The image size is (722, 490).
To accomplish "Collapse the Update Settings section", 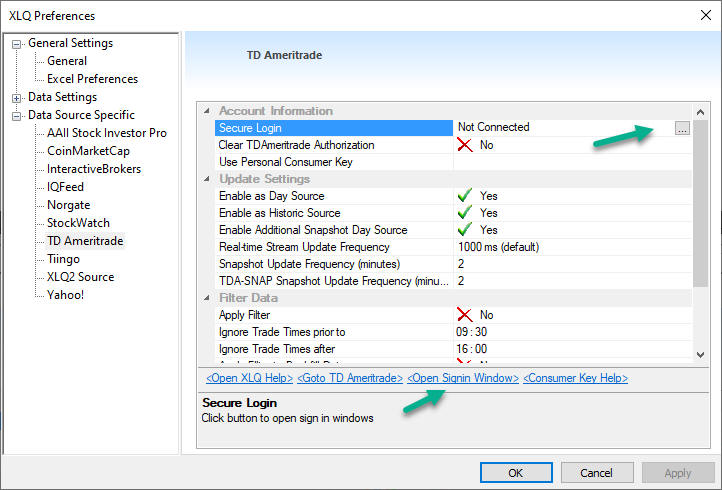I will [207, 179].
